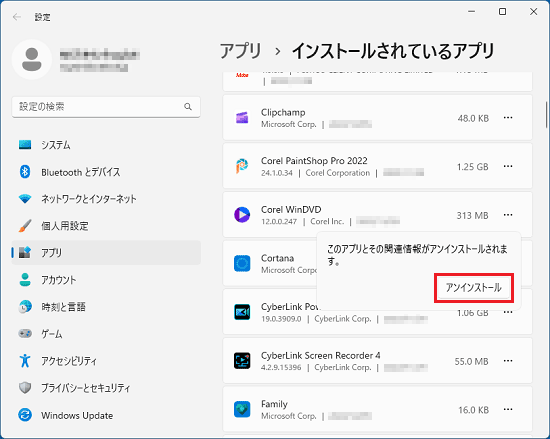
Task: Select 個人用設定 in sidebar
Action: tap(106, 226)
